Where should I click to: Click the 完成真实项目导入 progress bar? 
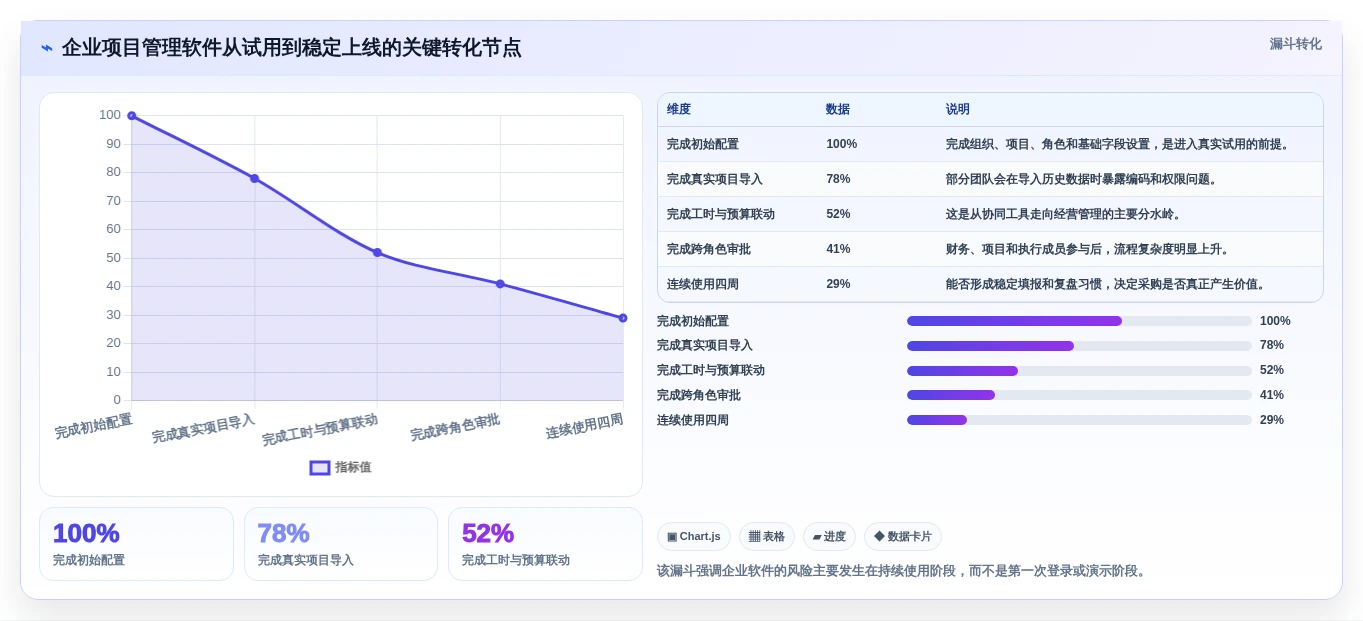coord(1079,346)
